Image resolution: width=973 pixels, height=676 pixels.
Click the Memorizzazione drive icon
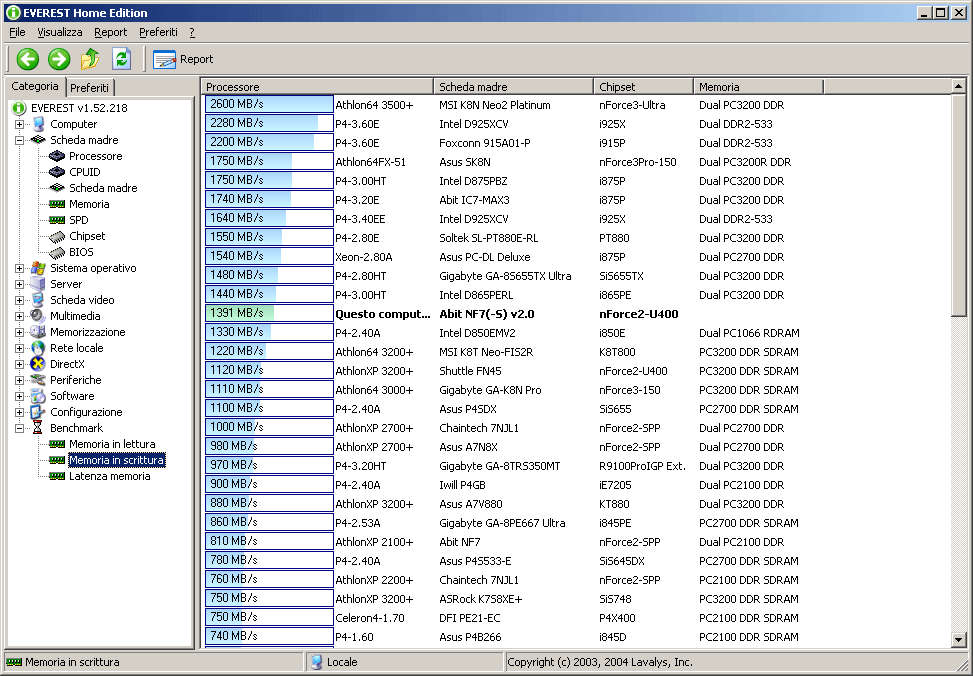point(38,332)
